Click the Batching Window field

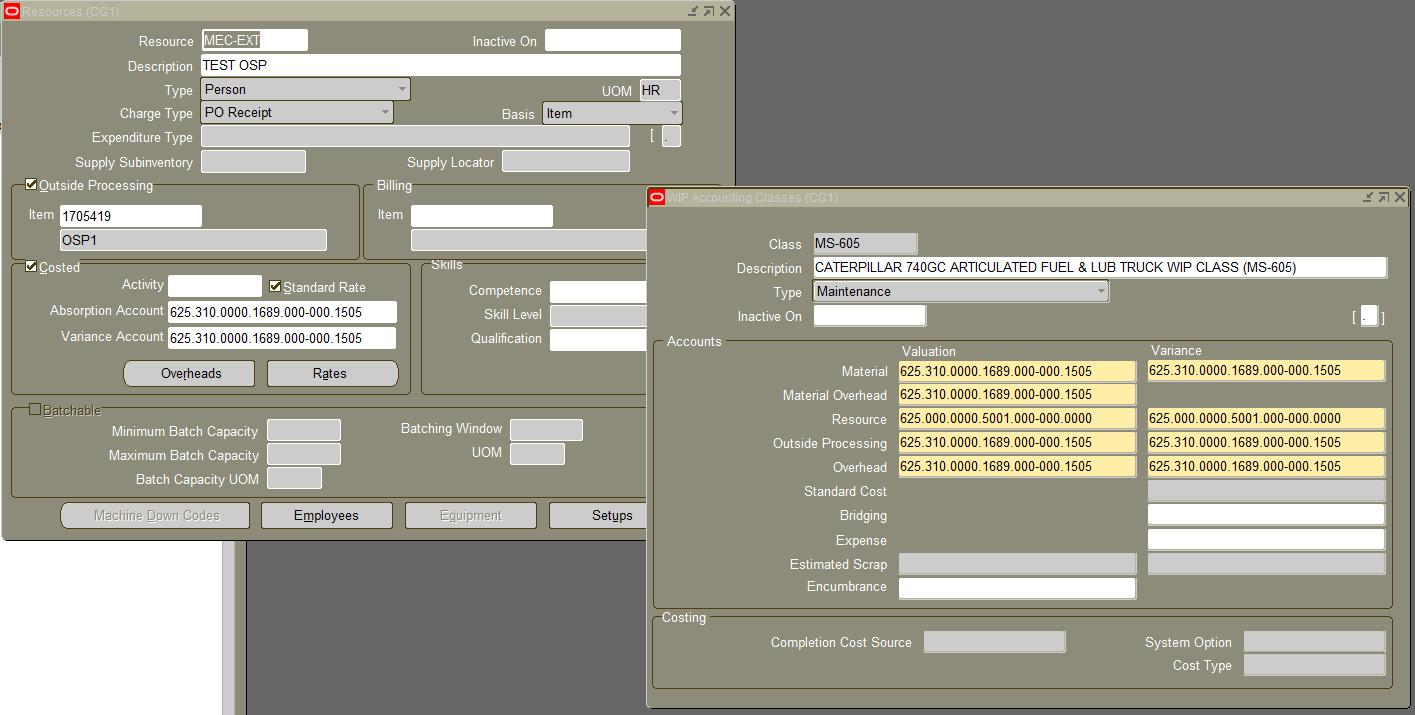[x=546, y=430]
